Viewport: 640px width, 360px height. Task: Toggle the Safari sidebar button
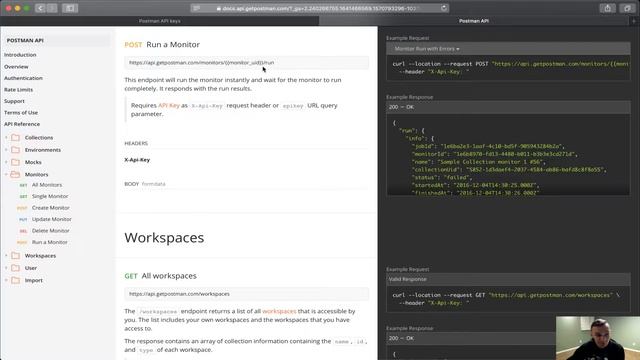[70, 8]
